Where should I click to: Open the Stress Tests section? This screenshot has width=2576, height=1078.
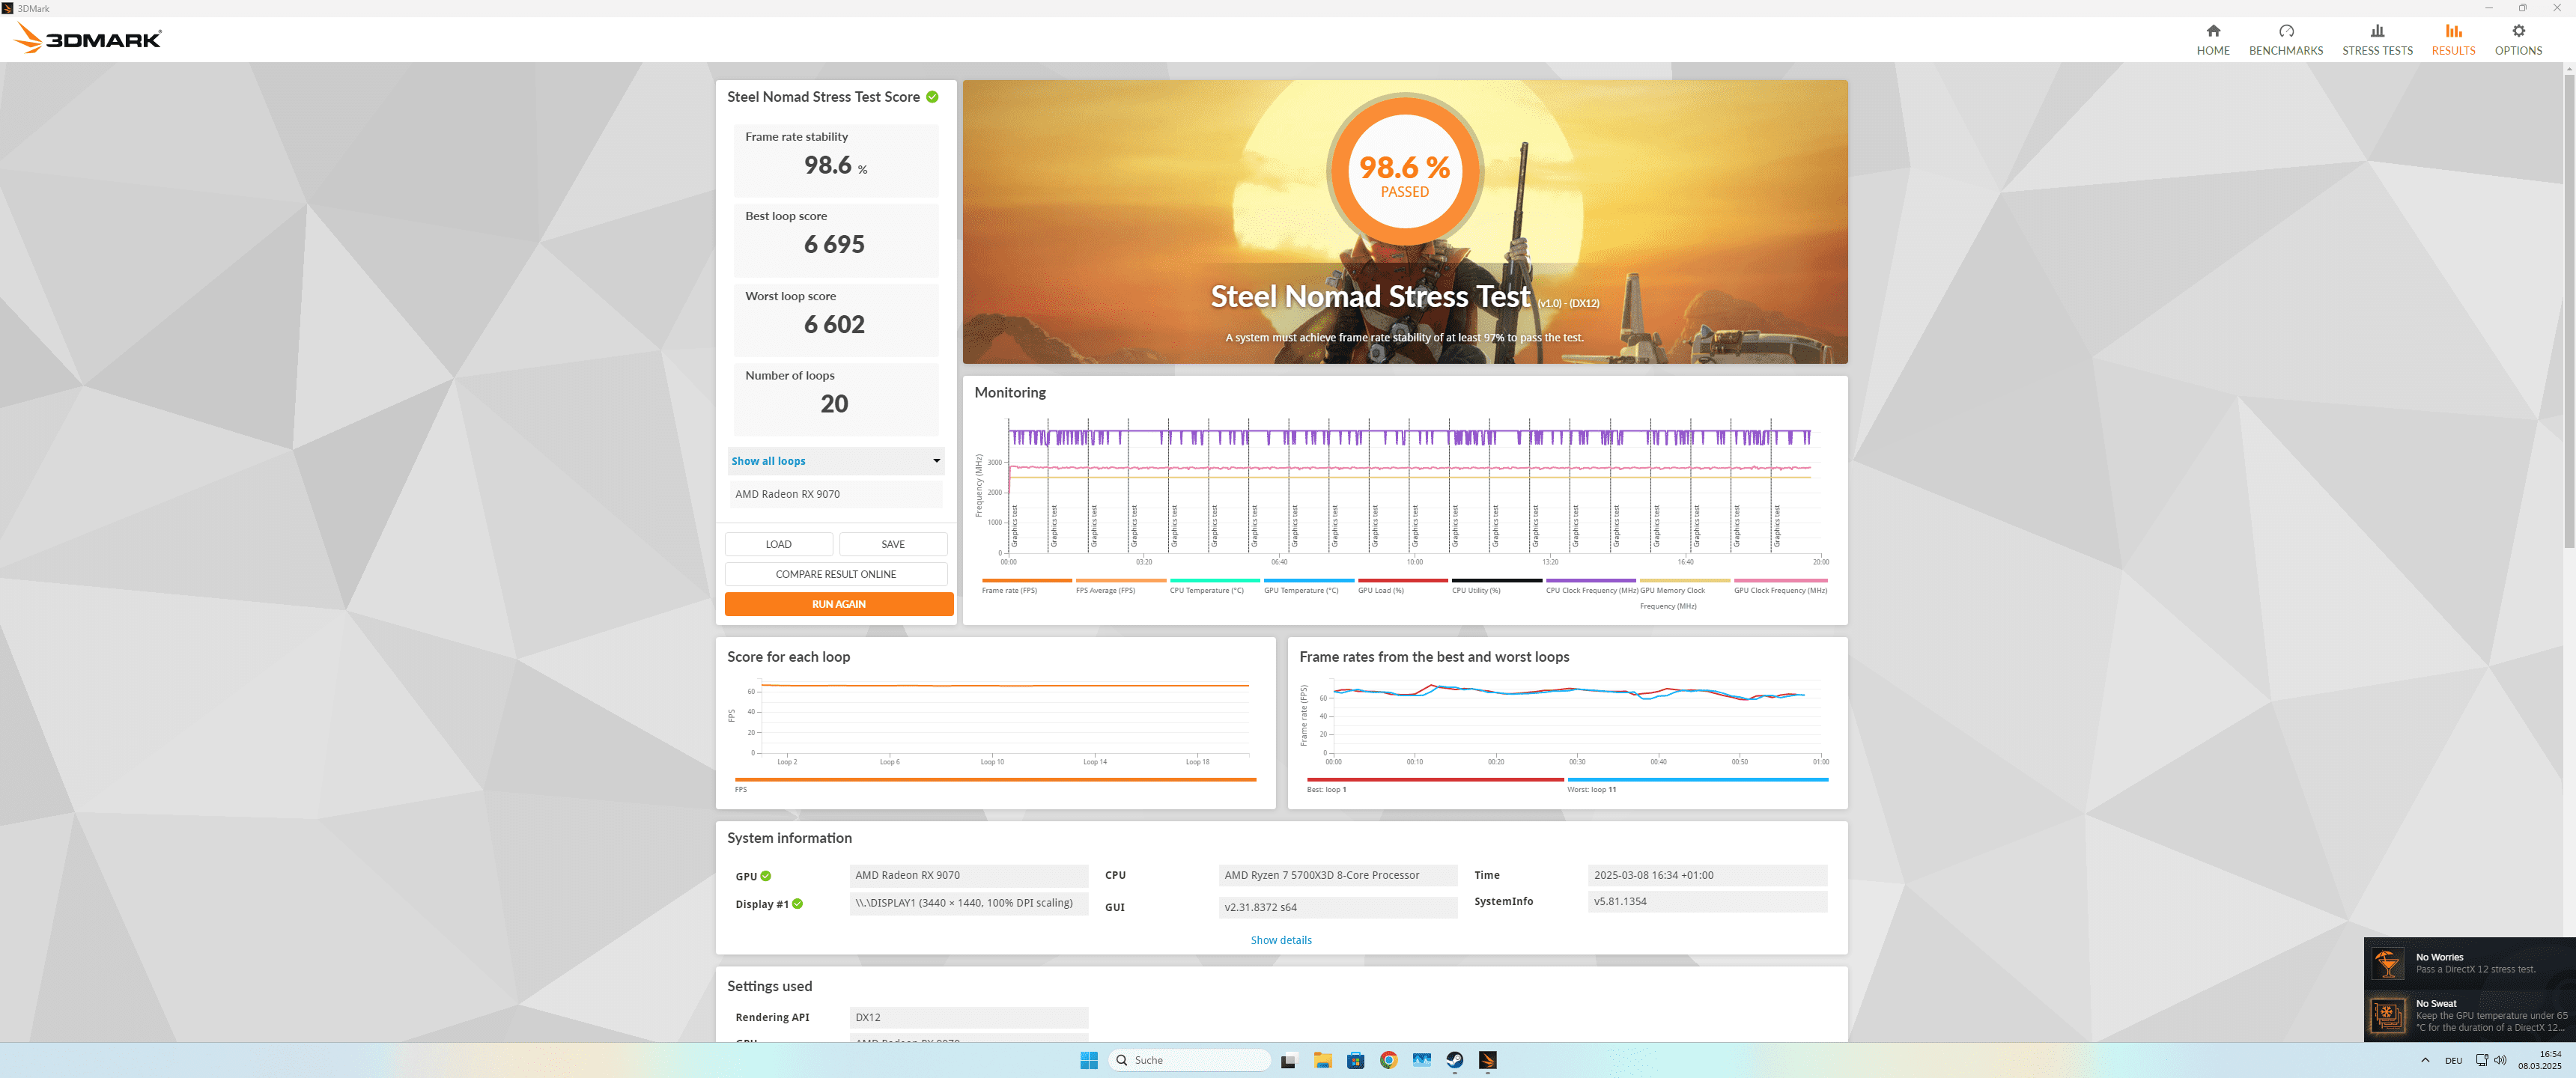click(2376, 39)
